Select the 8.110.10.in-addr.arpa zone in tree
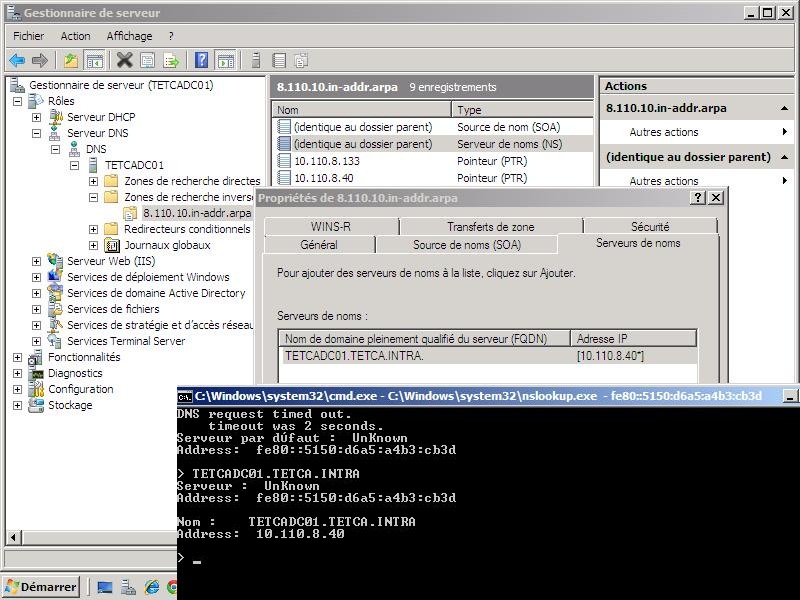The width and height of the screenshot is (800, 600). [197, 213]
